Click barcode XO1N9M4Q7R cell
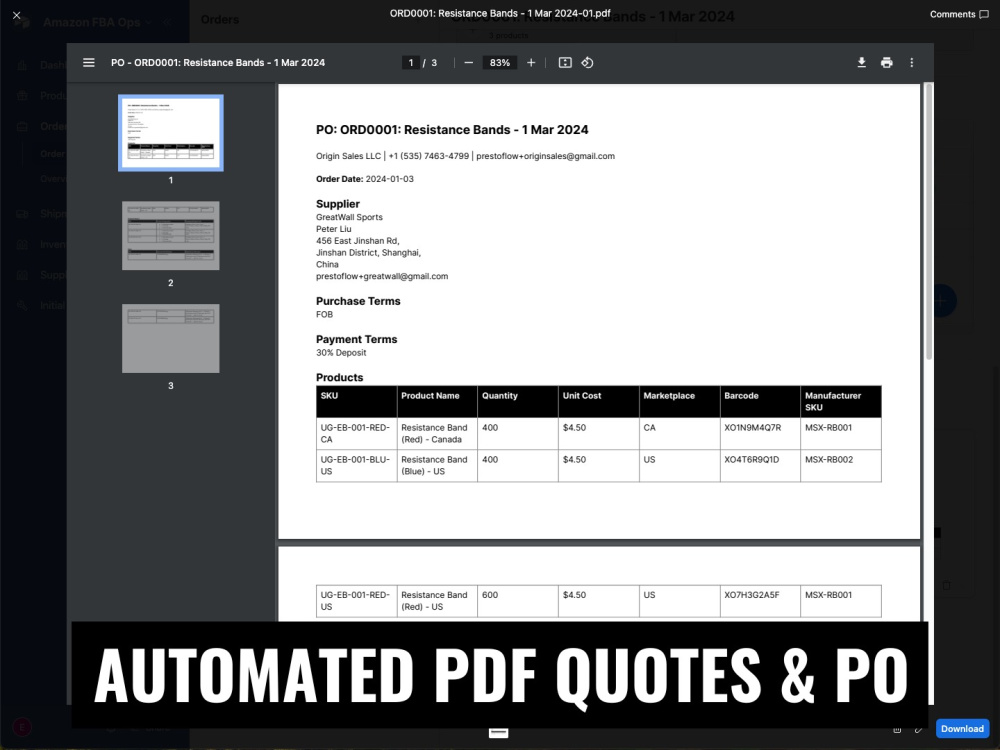Viewport: 1000px width, 750px height. [x=760, y=434]
